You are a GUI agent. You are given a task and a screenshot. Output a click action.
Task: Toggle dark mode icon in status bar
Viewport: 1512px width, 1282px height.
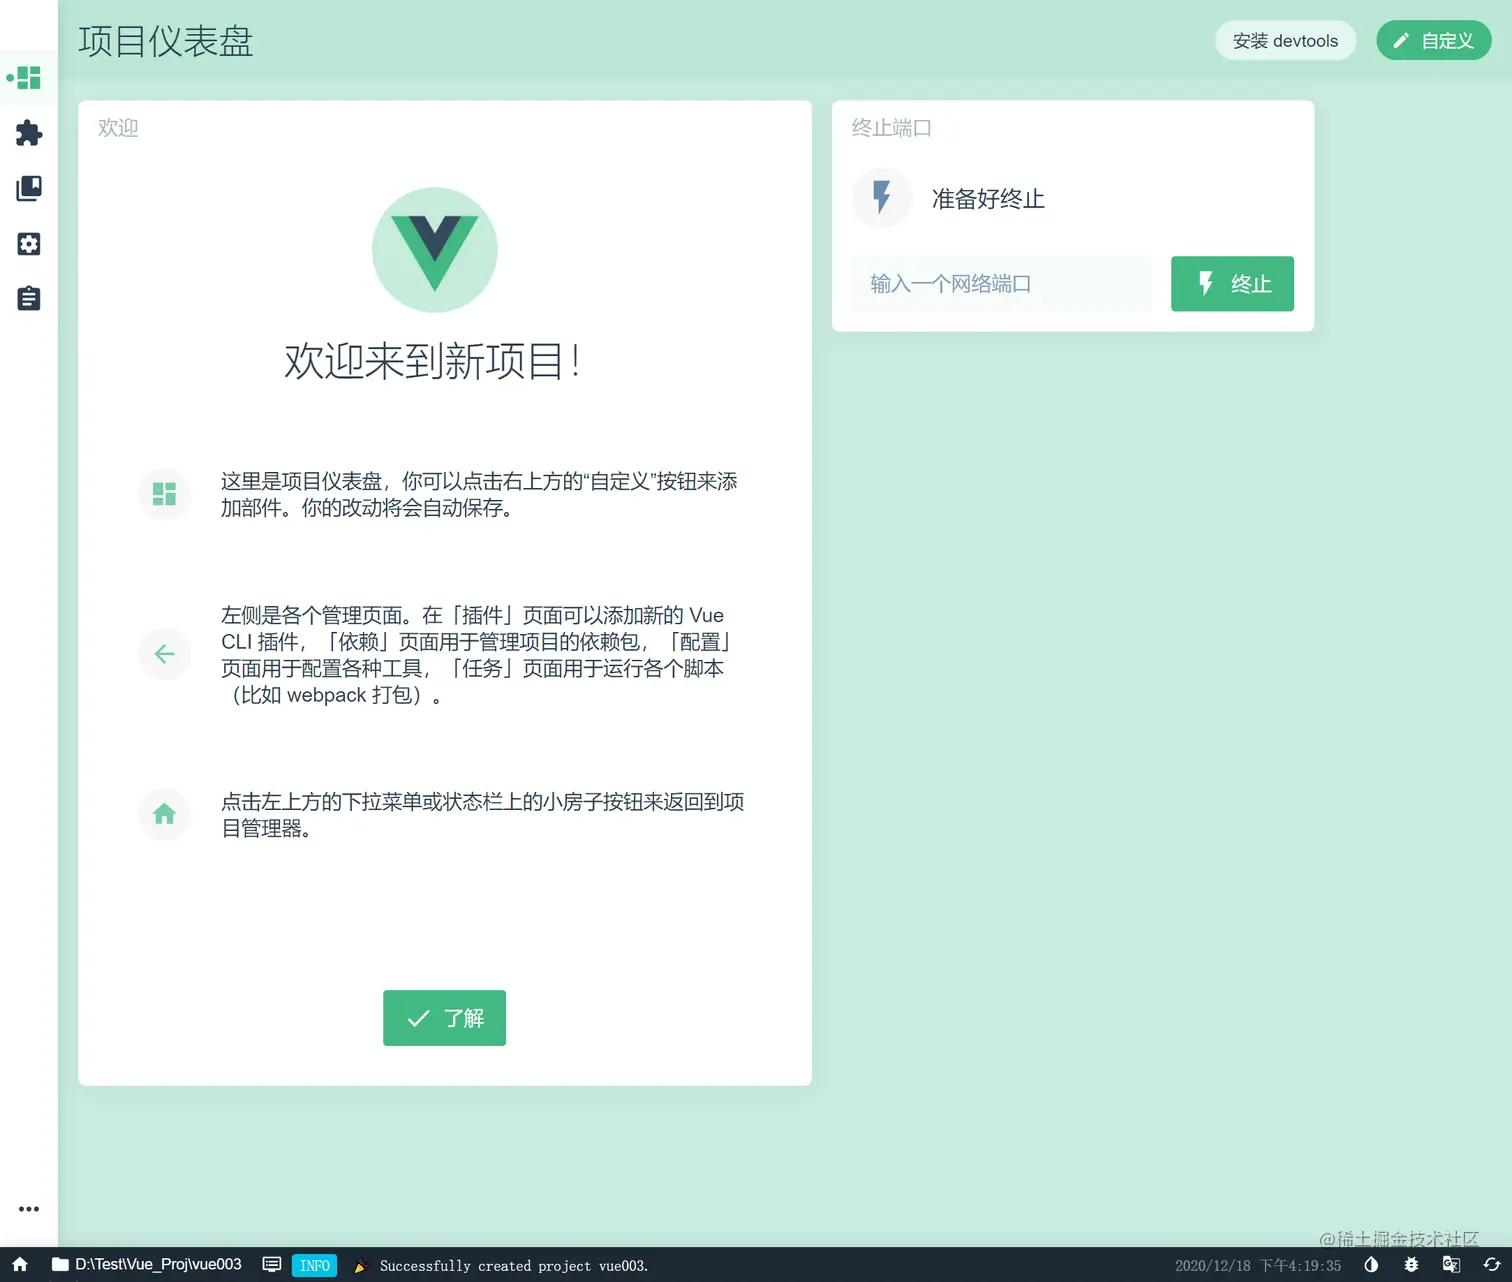click(1371, 1265)
